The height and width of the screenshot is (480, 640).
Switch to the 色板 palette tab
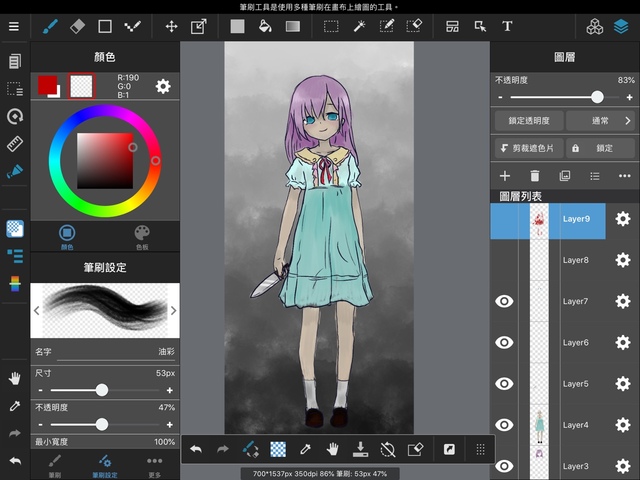(142, 236)
